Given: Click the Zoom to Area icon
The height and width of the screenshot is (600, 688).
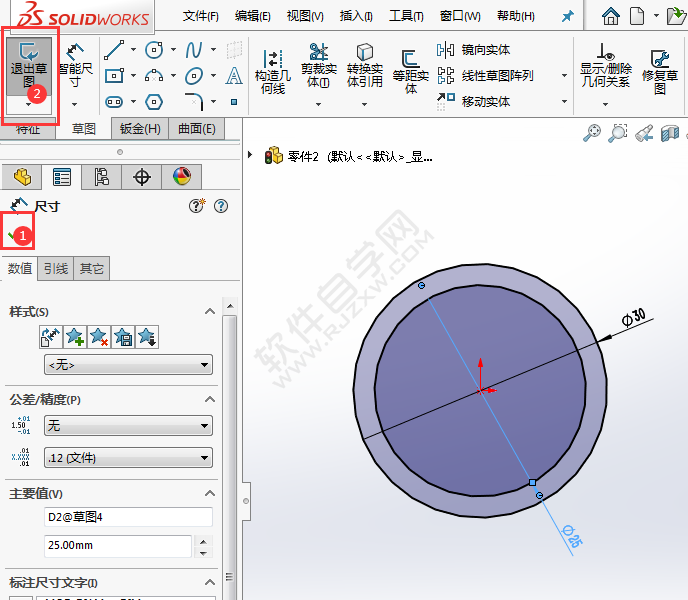Looking at the screenshot, I should [618, 133].
